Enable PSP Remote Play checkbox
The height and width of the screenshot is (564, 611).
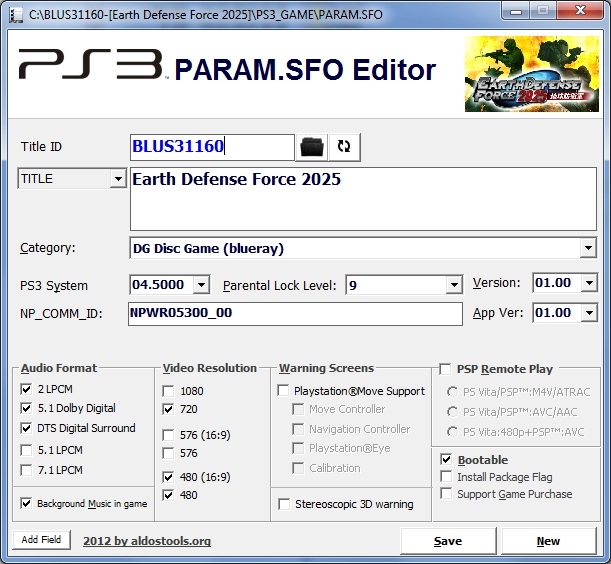click(445, 369)
